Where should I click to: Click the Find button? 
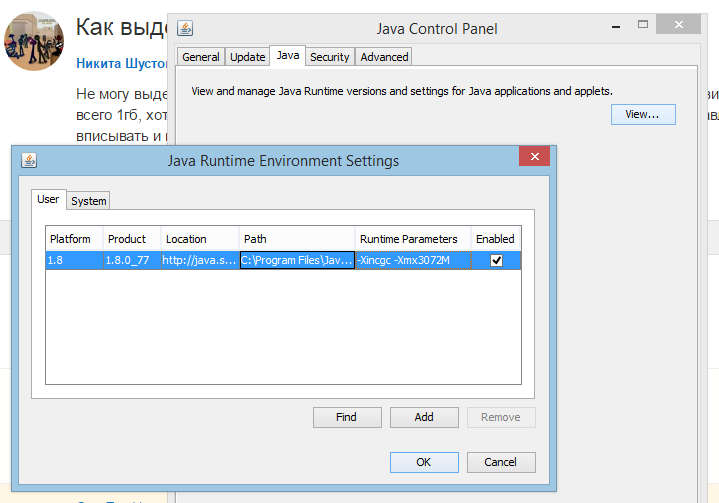(x=346, y=417)
